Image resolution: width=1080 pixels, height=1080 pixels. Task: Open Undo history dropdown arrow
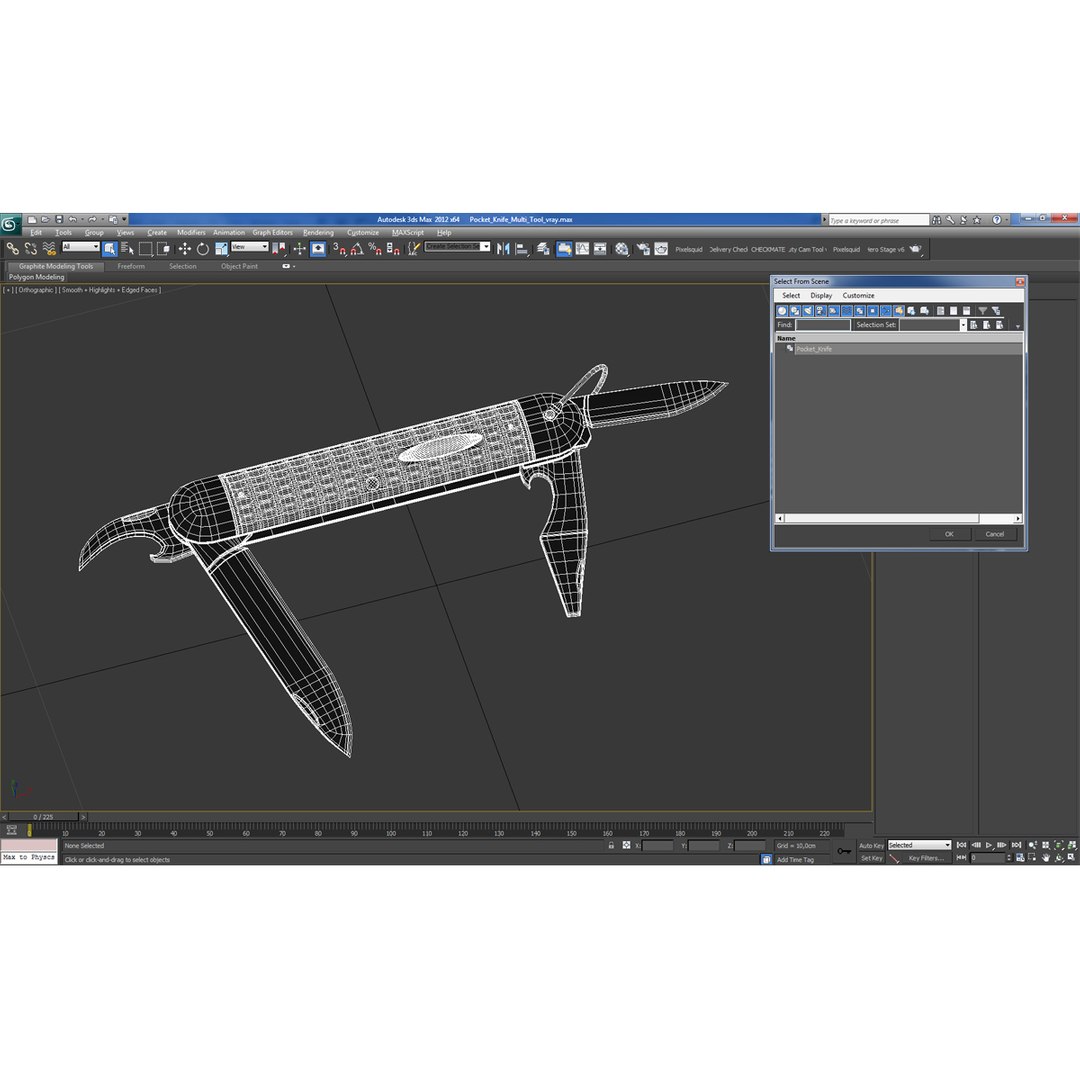pos(82,219)
